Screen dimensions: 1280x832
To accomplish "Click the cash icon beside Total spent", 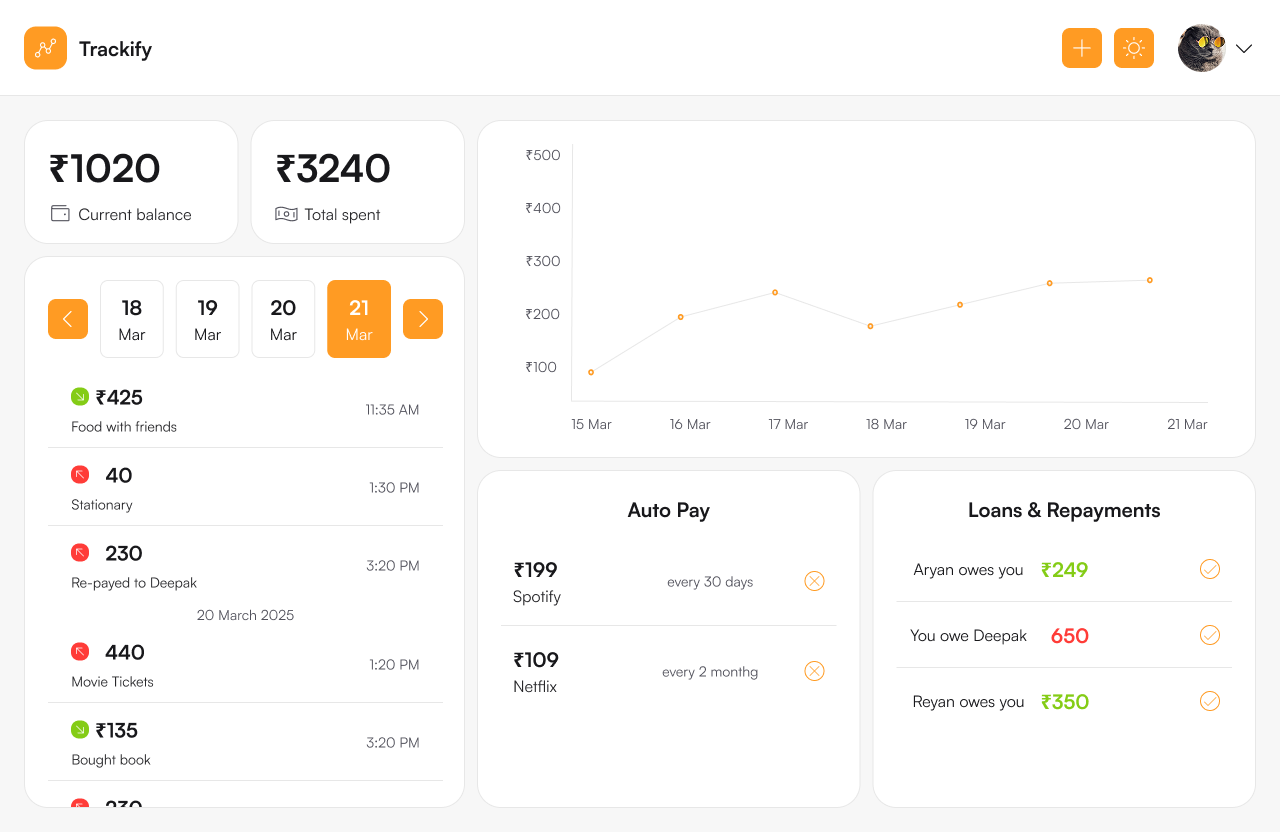I will [286, 214].
